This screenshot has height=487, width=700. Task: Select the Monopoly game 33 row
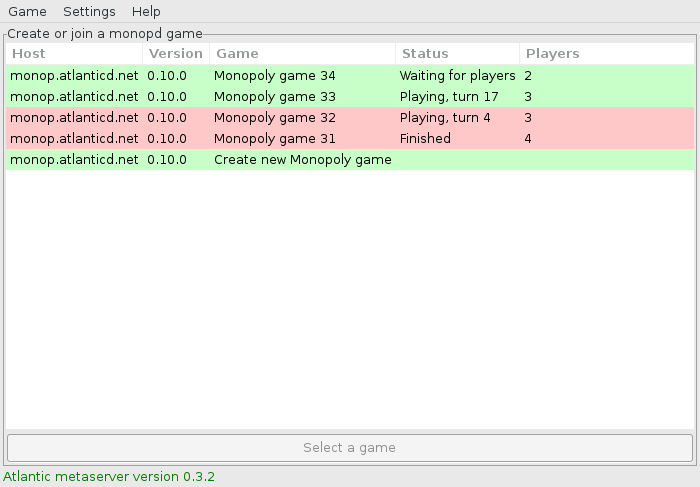click(x=274, y=97)
